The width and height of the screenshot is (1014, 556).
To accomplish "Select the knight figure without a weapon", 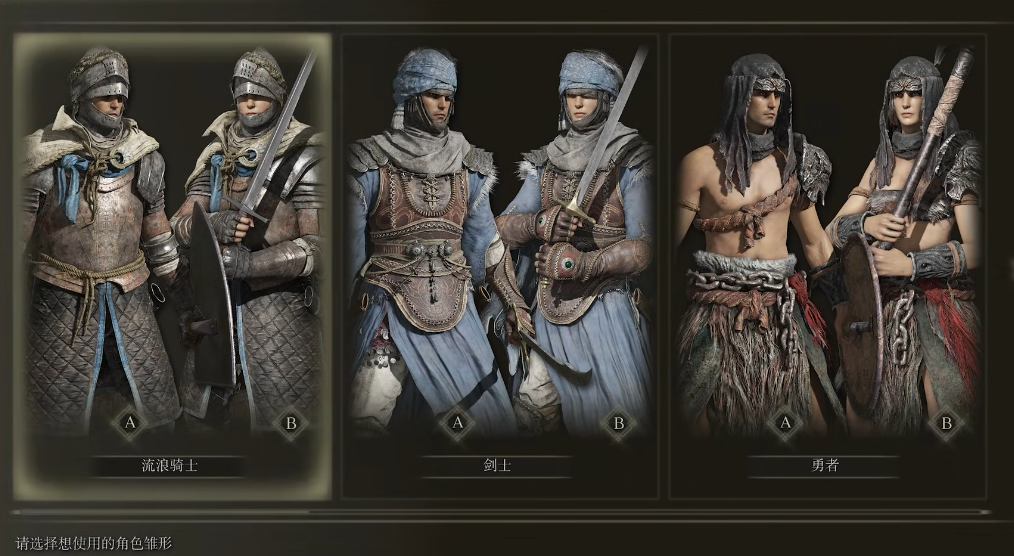I will [x=97, y=239].
